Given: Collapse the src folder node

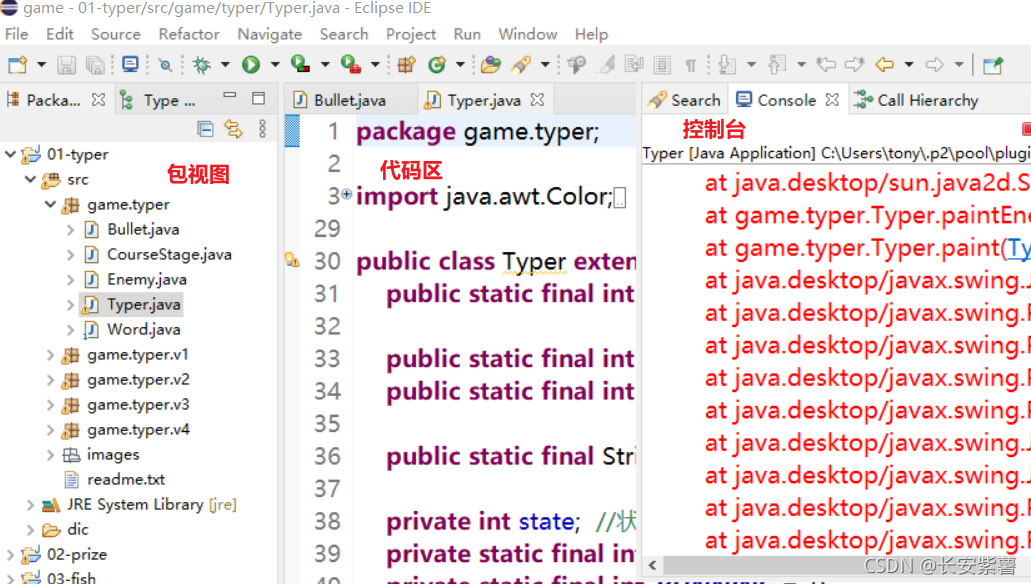Looking at the screenshot, I should 30,179.
